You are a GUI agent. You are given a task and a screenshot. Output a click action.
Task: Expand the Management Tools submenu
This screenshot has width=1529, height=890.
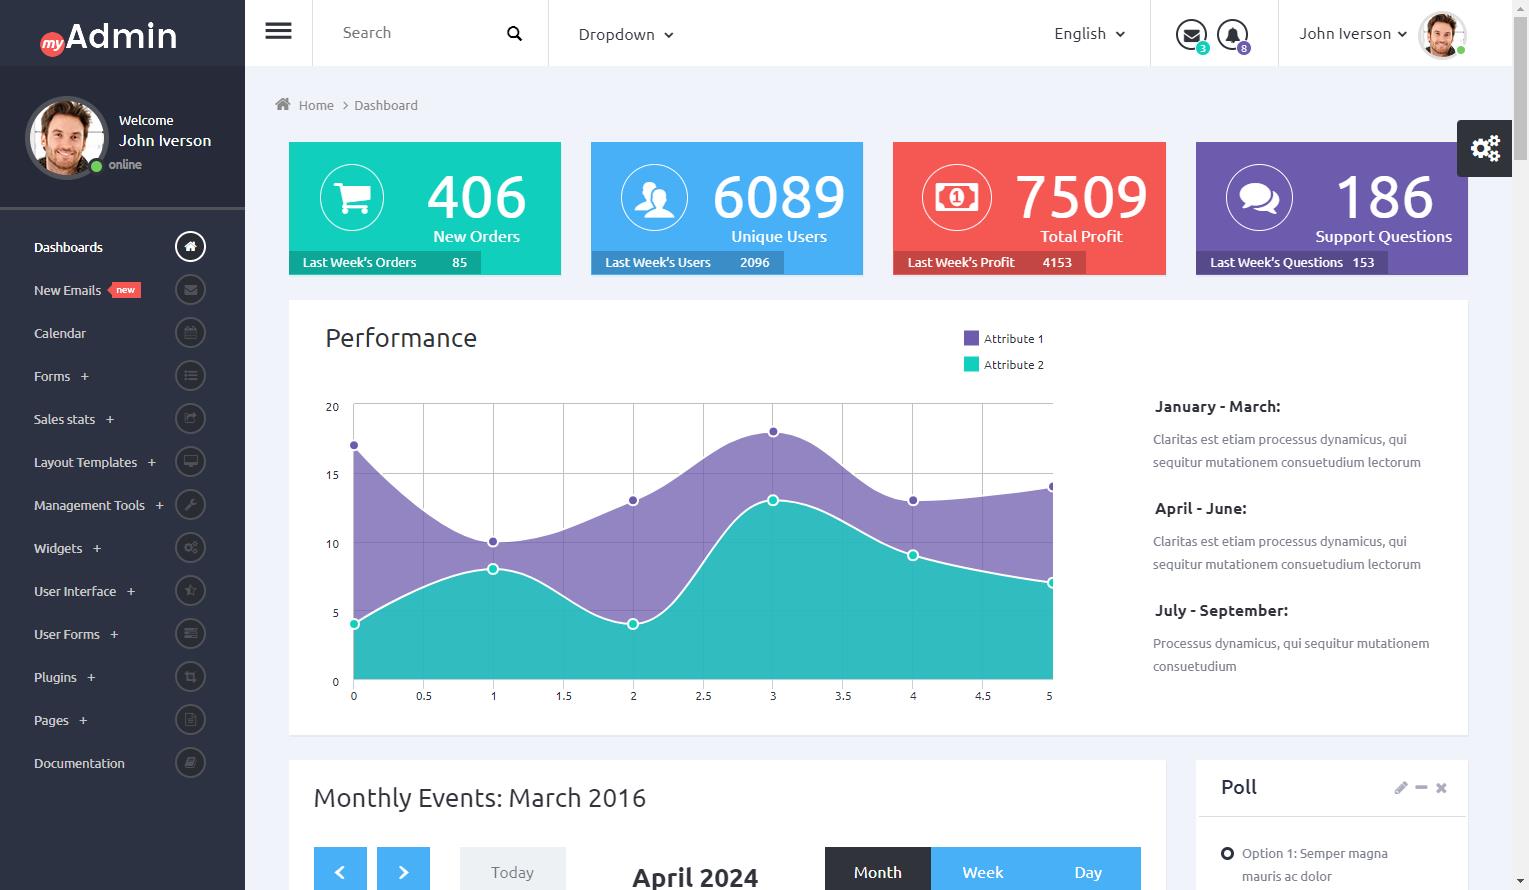(159, 505)
